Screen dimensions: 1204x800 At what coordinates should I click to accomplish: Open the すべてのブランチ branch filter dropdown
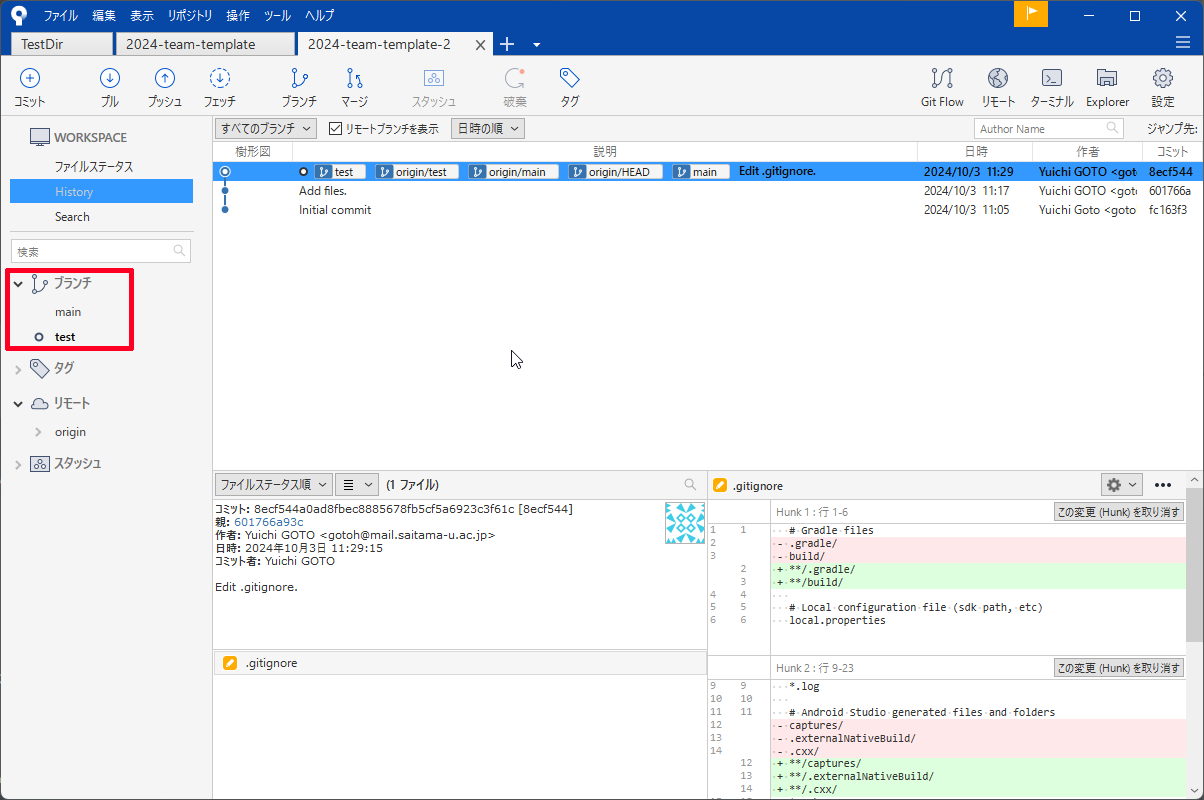pos(265,128)
